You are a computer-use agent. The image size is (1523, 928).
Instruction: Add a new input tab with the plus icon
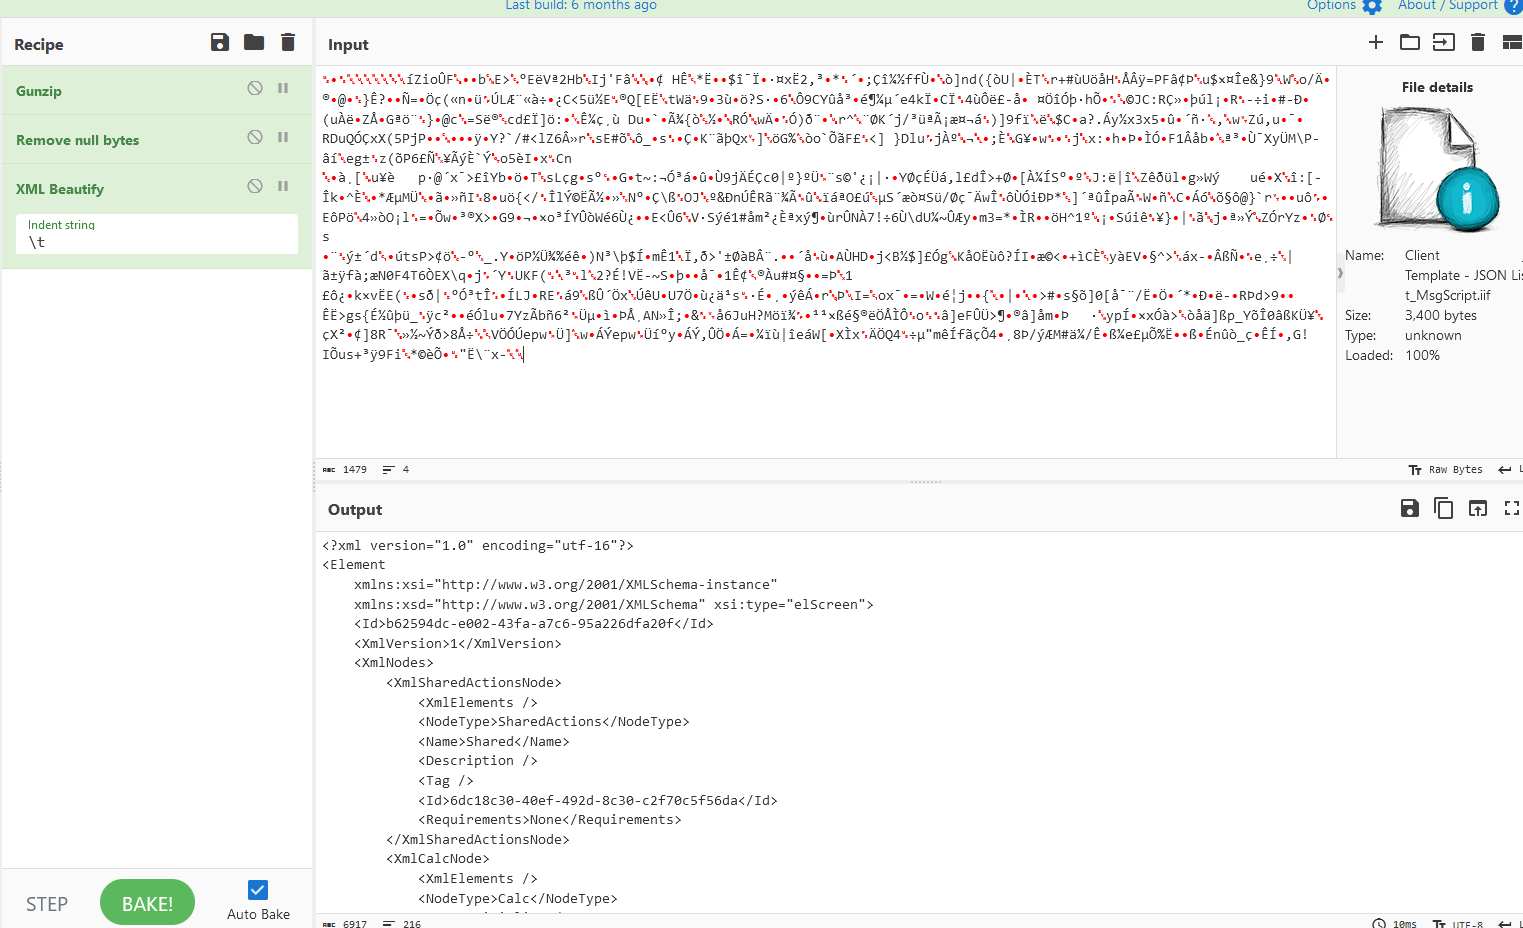point(1375,42)
